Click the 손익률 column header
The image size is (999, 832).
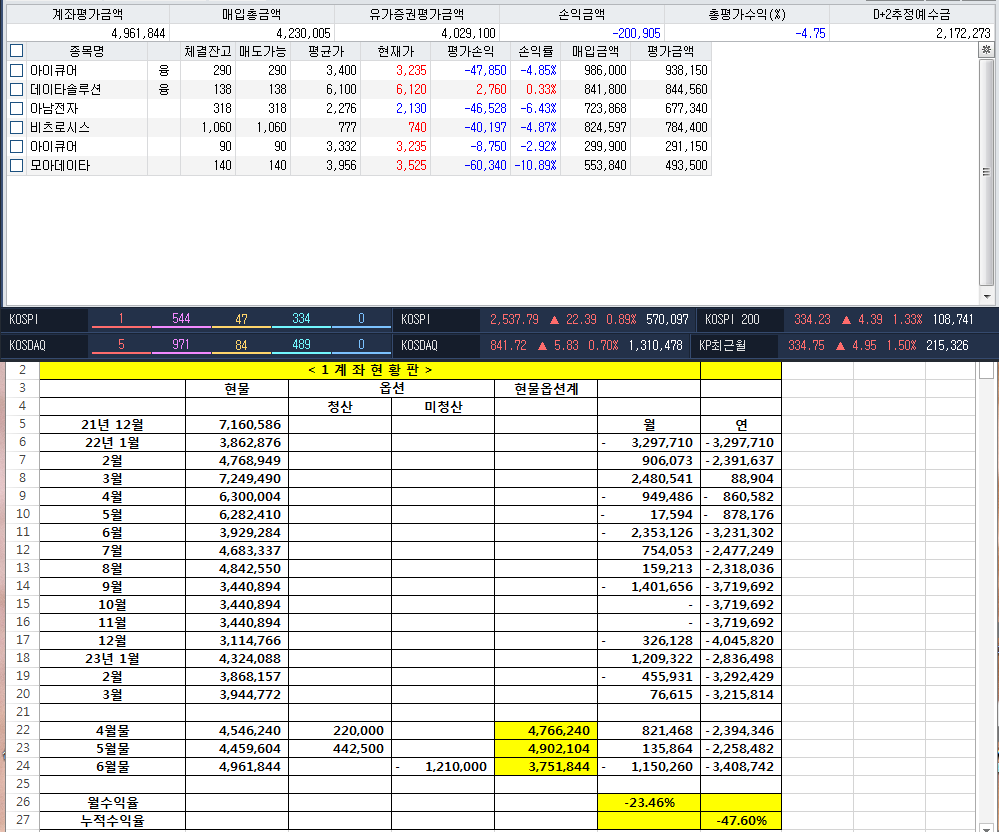click(x=535, y=51)
